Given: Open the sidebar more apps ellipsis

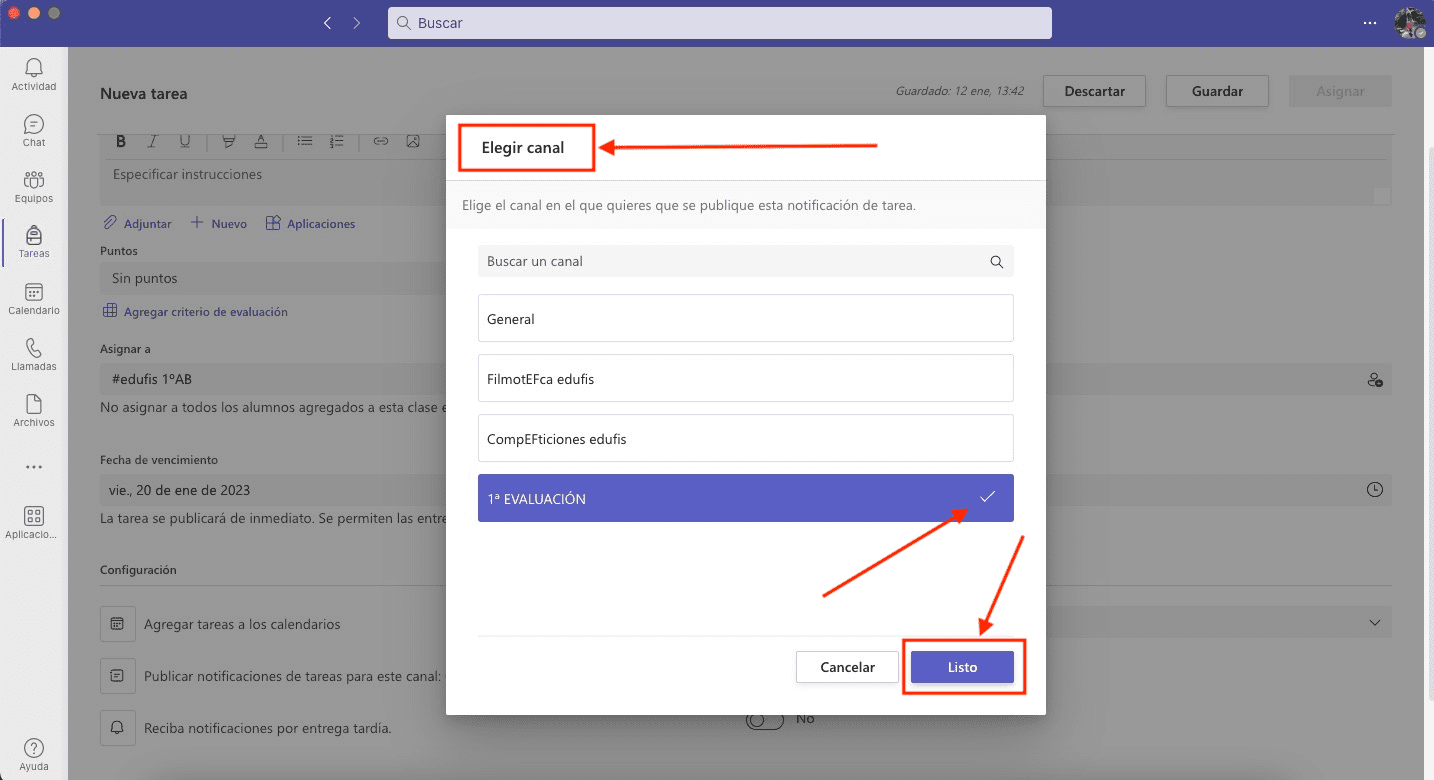Looking at the screenshot, I should tap(34, 467).
